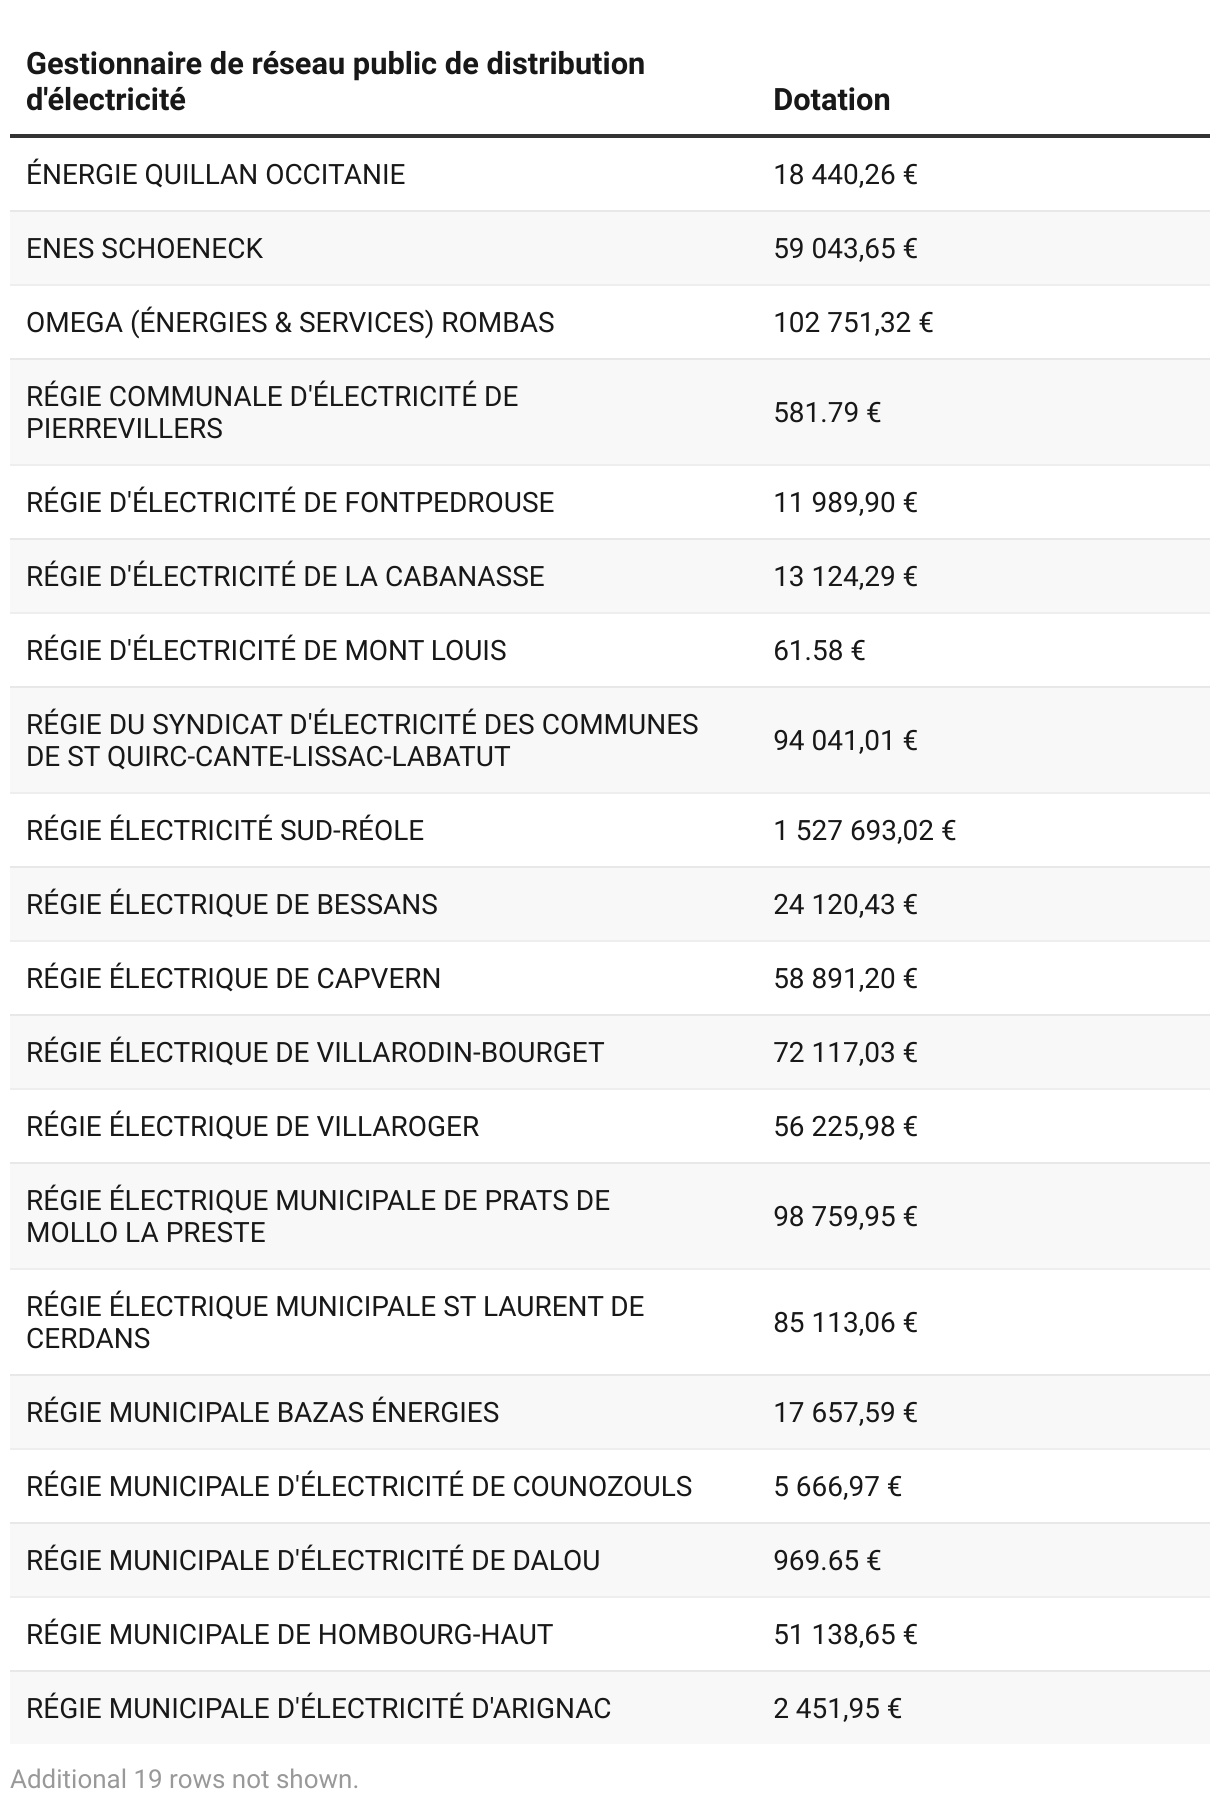This screenshot has height=1804, width=1220.
Task: Click the 94 041,01 € dotation cell
Action: pos(845,740)
